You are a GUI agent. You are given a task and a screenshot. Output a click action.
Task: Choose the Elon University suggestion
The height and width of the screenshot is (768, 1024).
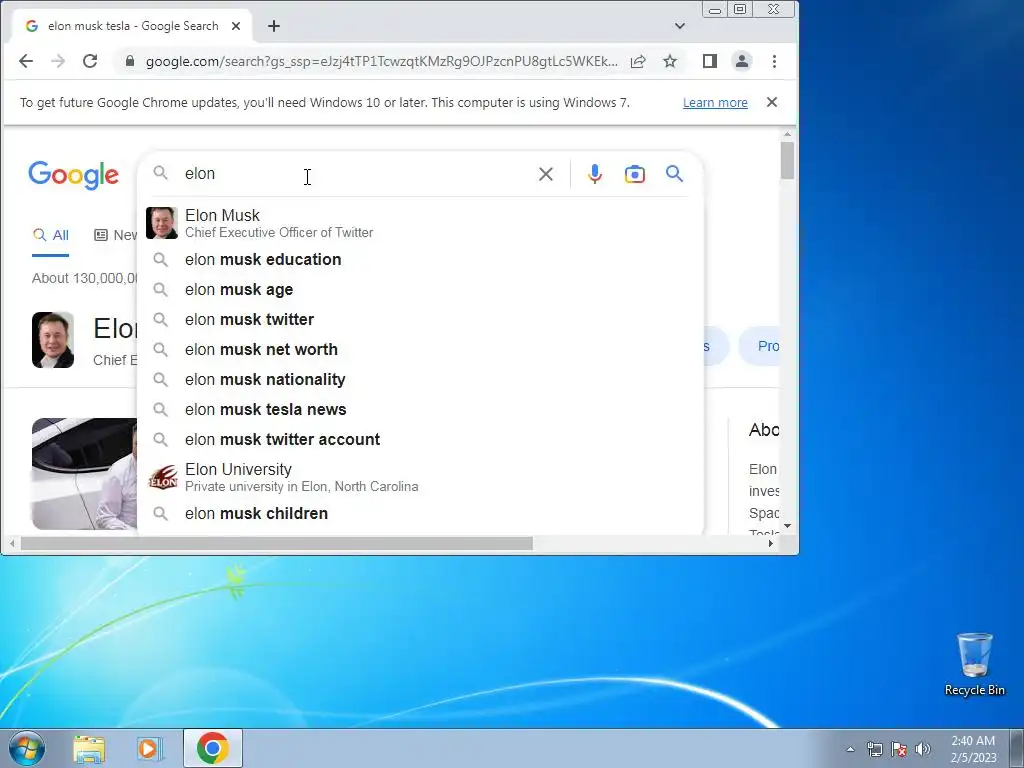pyautogui.click(x=421, y=477)
